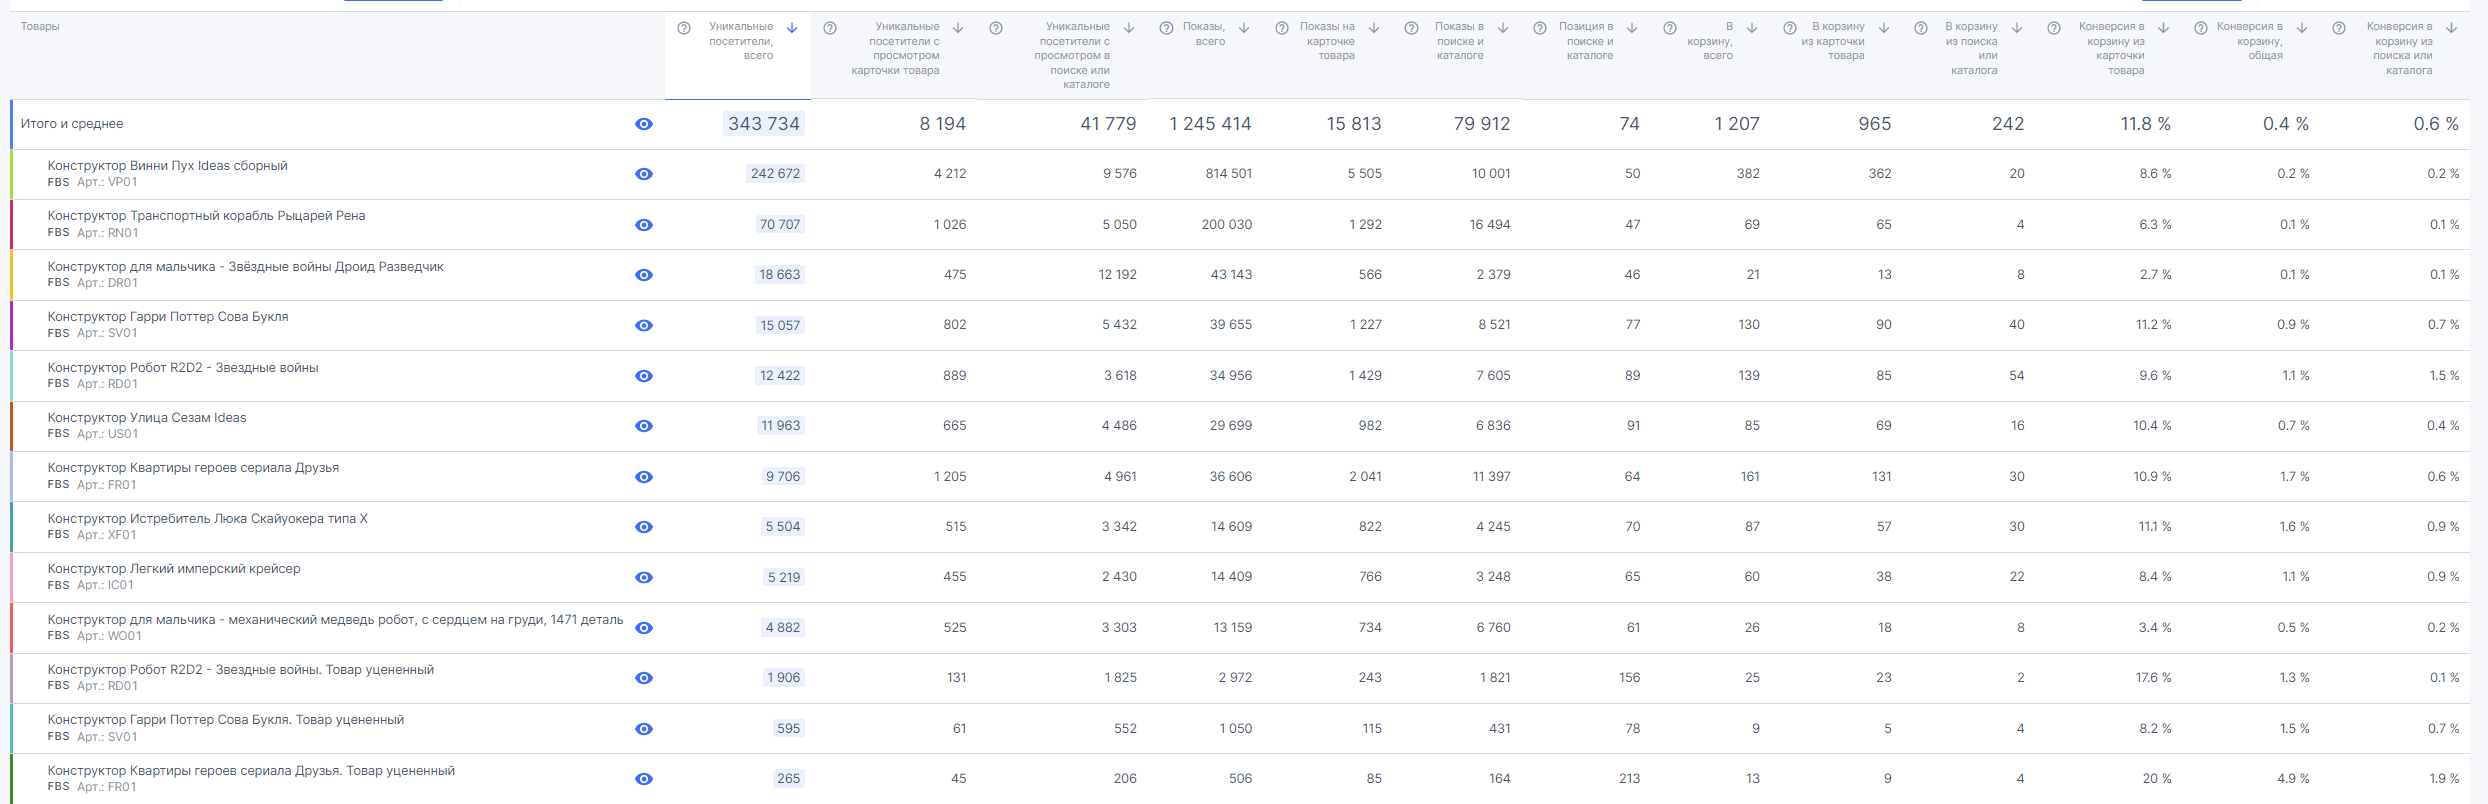Image resolution: width=2488 pixels, height=804 pixels.
Task: Open help tooltip for Показы на карточке товара
Action: pyautogui.click(x=1282, y=28)
